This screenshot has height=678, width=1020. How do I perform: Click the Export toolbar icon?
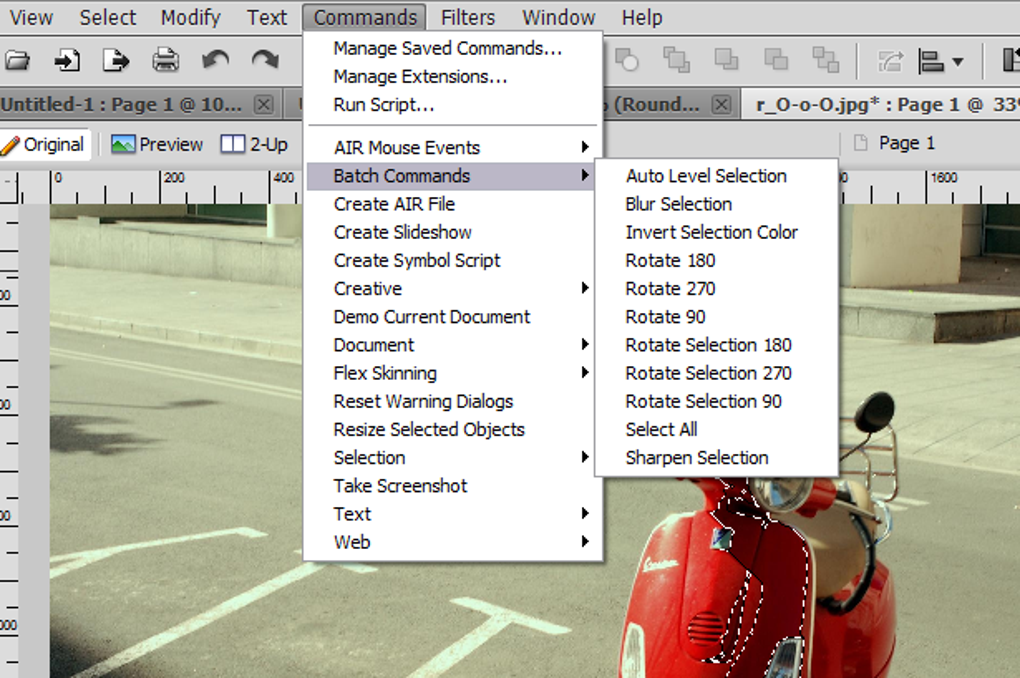(116, 61)
